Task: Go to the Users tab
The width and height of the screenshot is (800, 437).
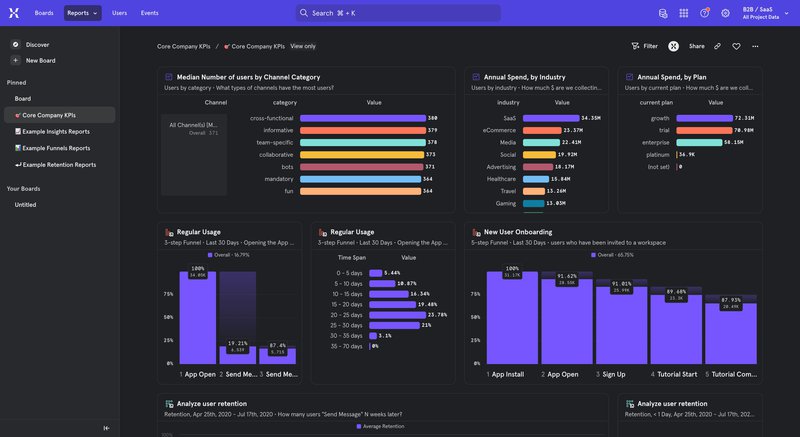Action: pos(119,13)
